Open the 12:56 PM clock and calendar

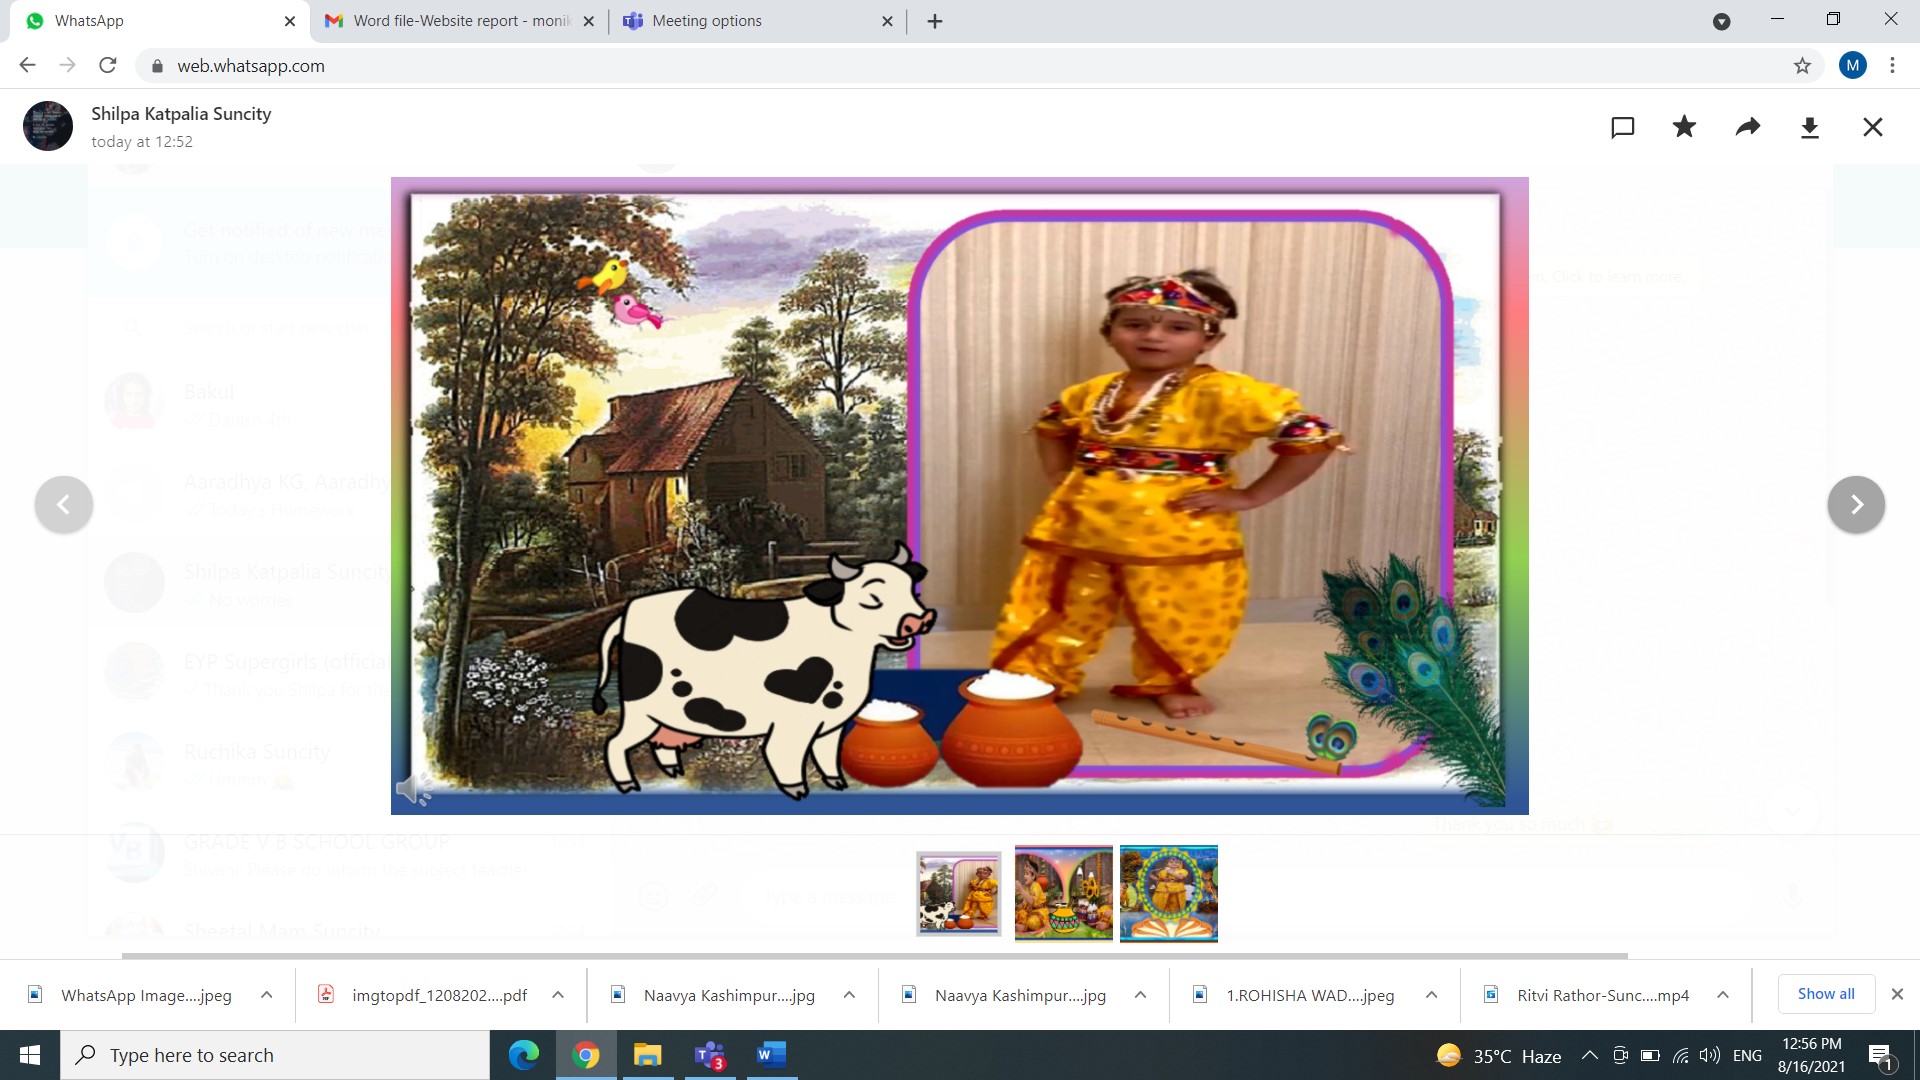(x=1811, y=1055)
